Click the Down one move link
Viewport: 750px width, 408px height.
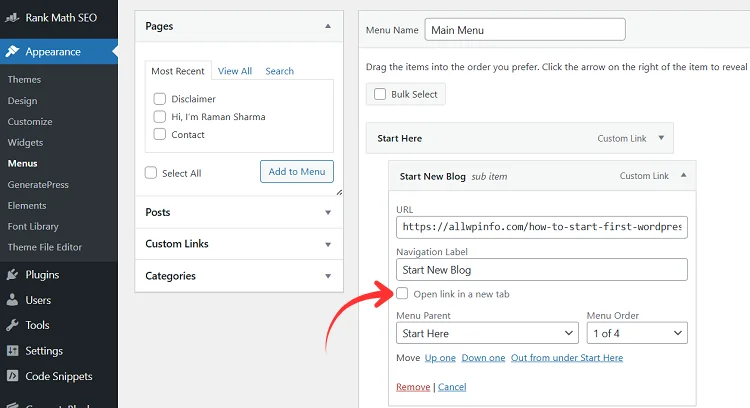[x=483, y=358]
